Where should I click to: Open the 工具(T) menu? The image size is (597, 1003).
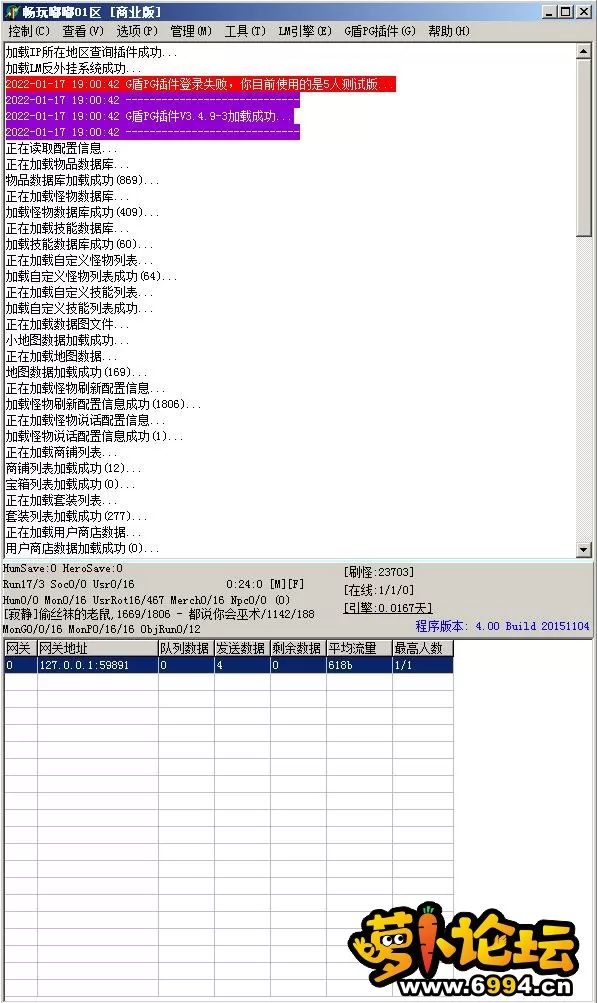point(245,31)
